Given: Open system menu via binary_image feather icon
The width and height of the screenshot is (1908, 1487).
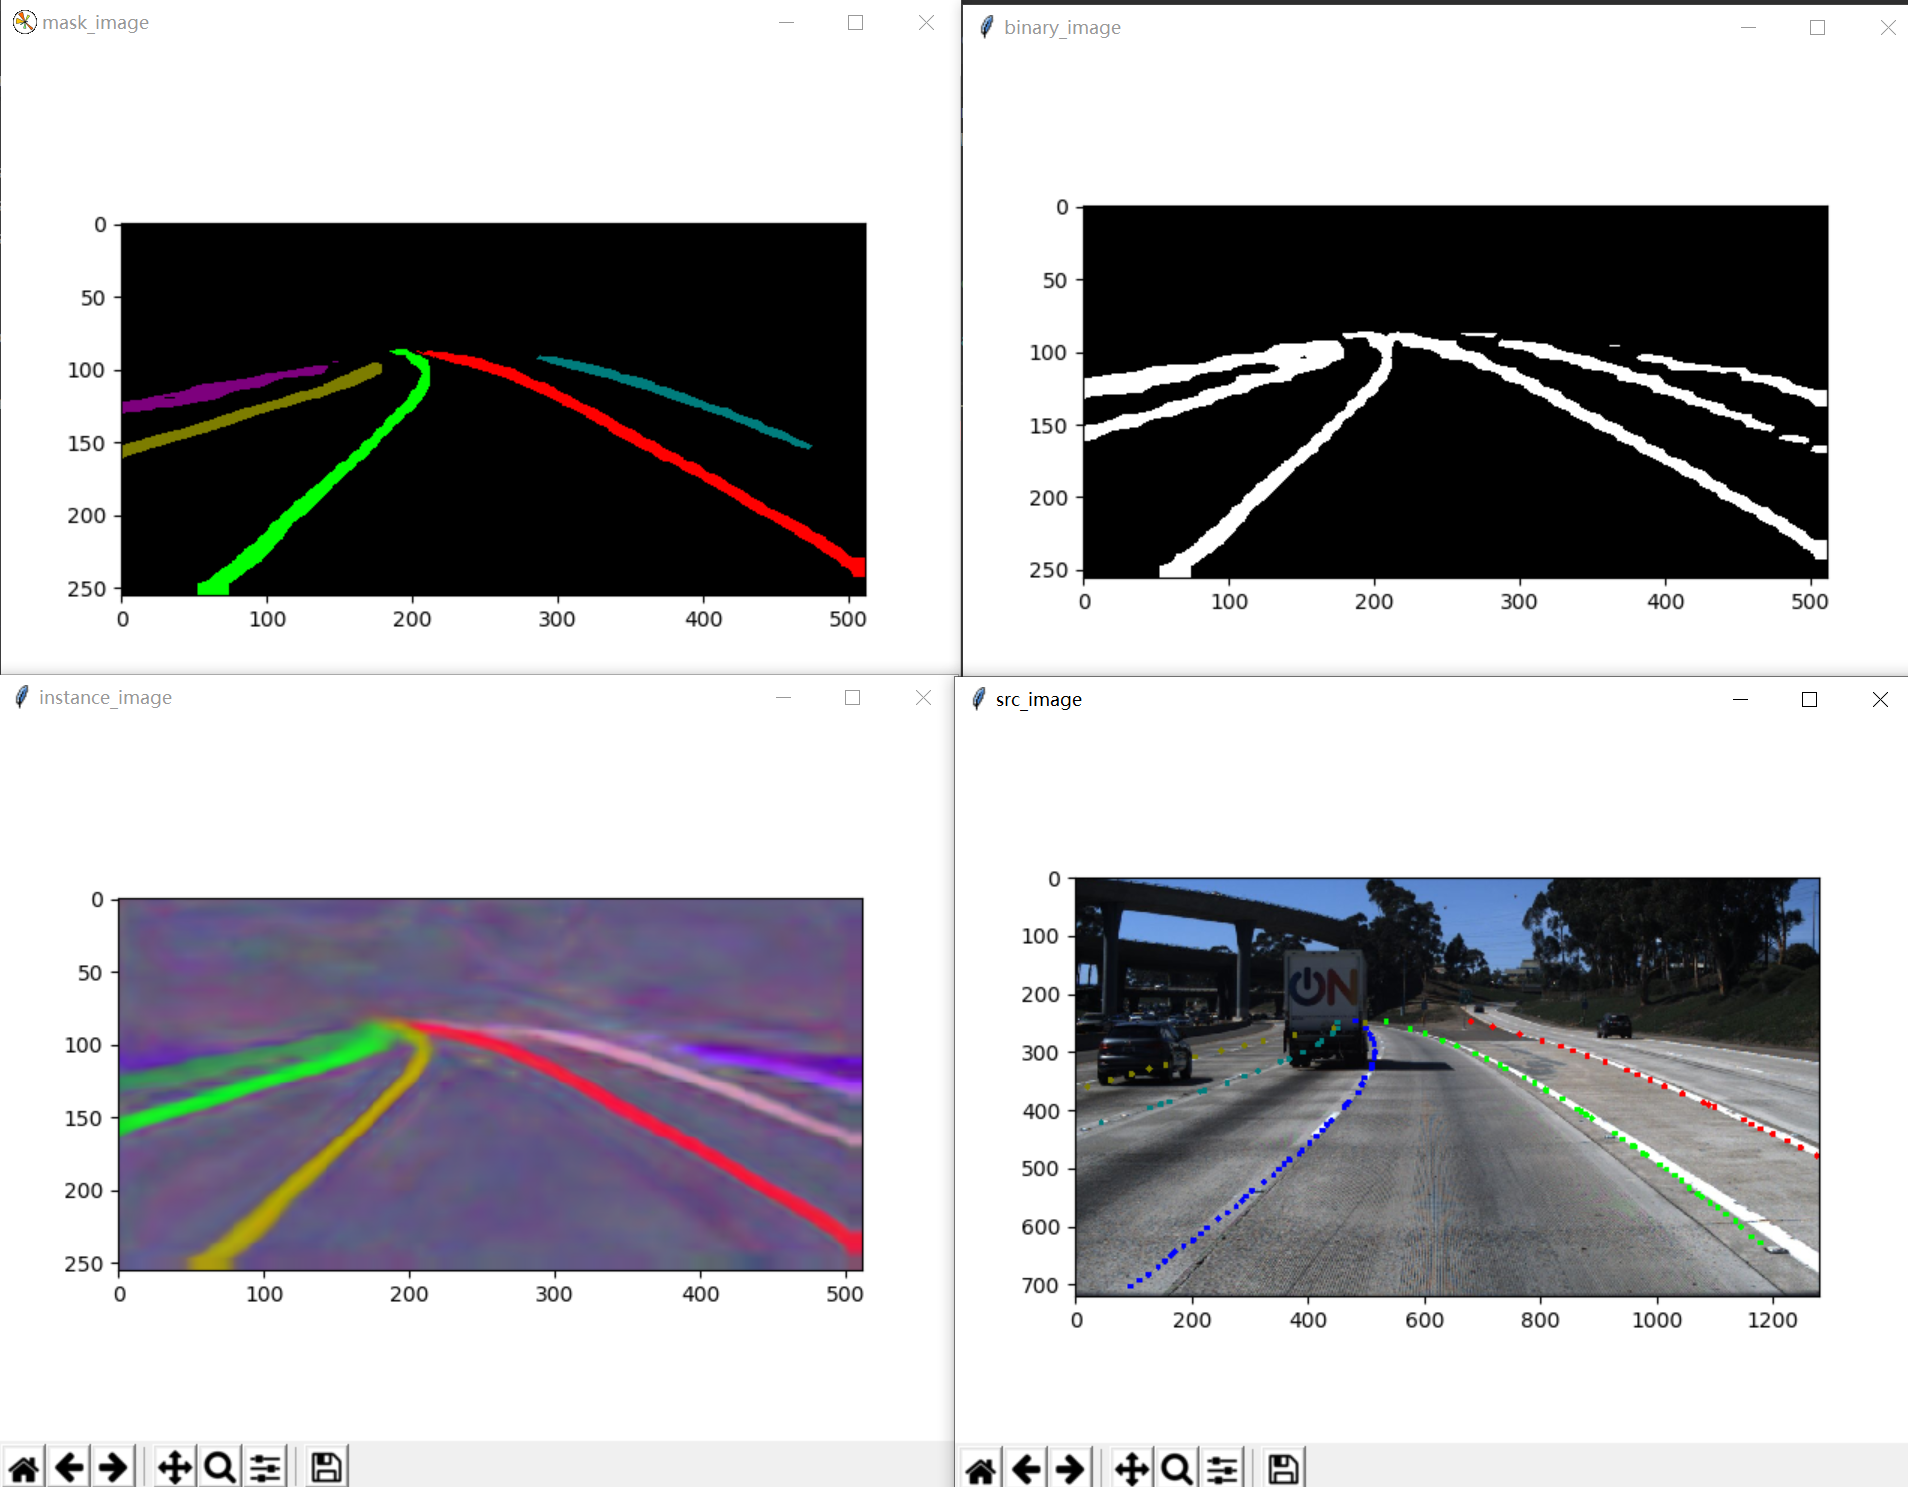Looking at the screenshot, I should tap(986, 27).
